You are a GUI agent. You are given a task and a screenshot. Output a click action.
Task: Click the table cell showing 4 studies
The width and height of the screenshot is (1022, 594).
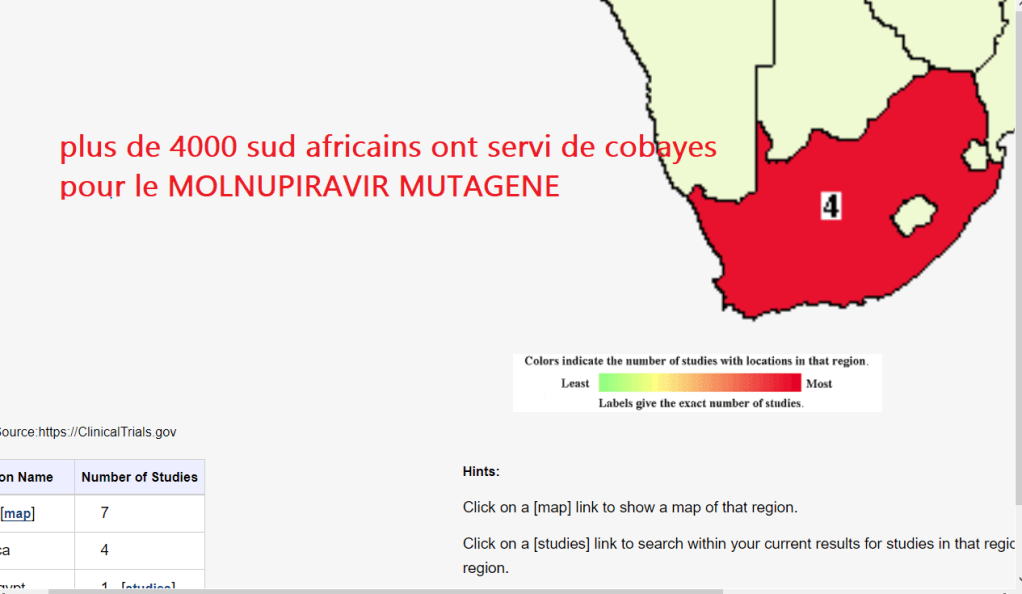[x=104, y=550]
